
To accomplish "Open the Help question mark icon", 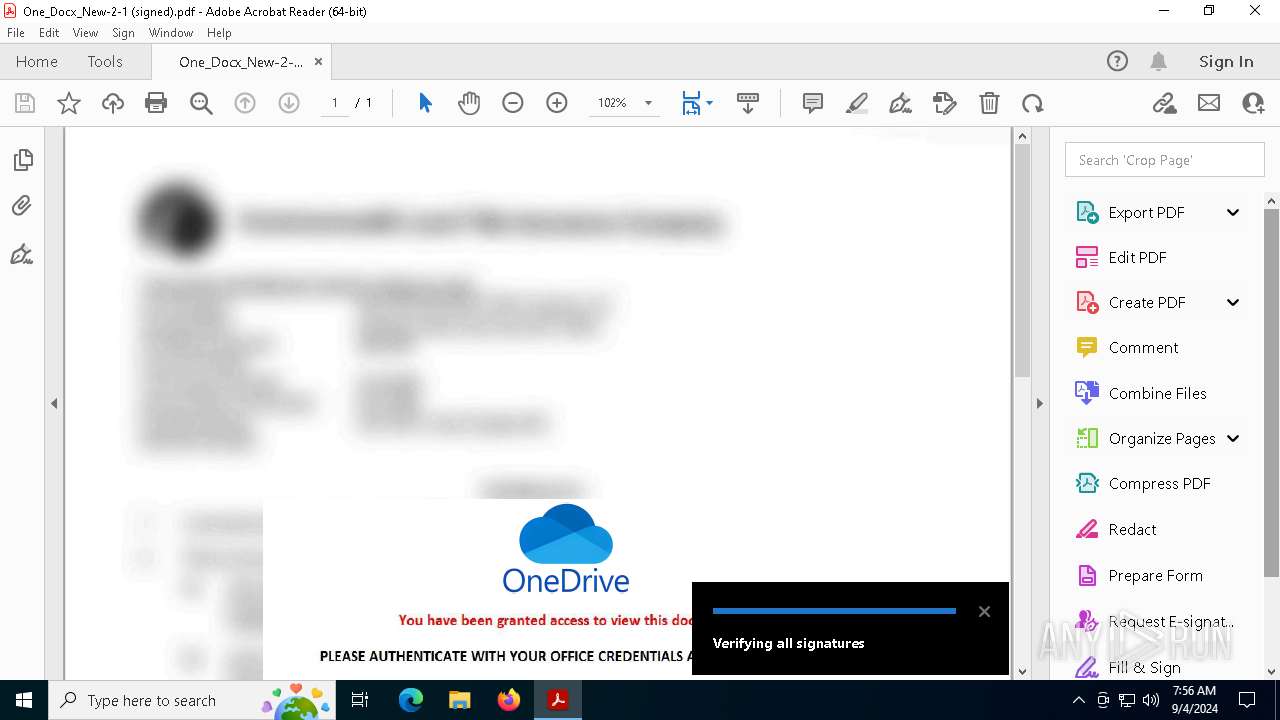I will (x=1117, y=62).
